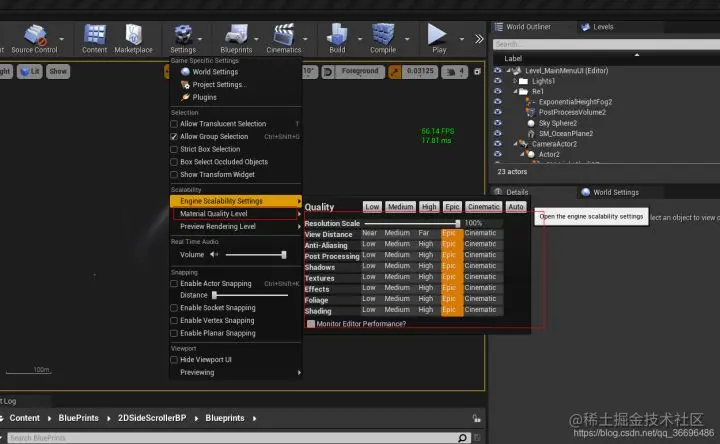
Task: Open Material Quality Level submenu
Action: 236,214
